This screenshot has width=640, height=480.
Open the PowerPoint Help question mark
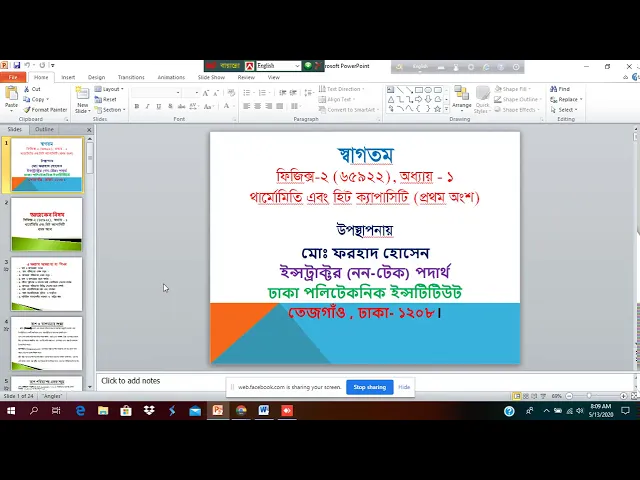point(636,77)
